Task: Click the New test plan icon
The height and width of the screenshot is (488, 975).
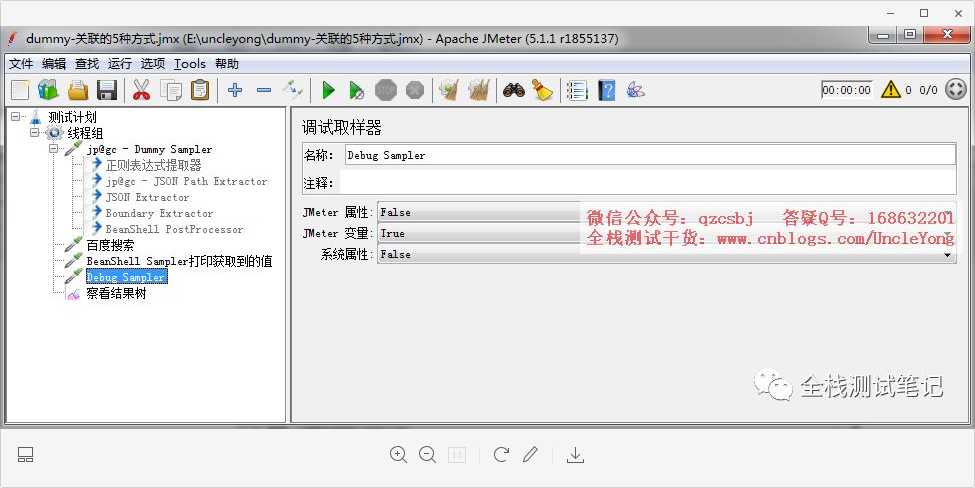Action: click(x=20, y=90)
